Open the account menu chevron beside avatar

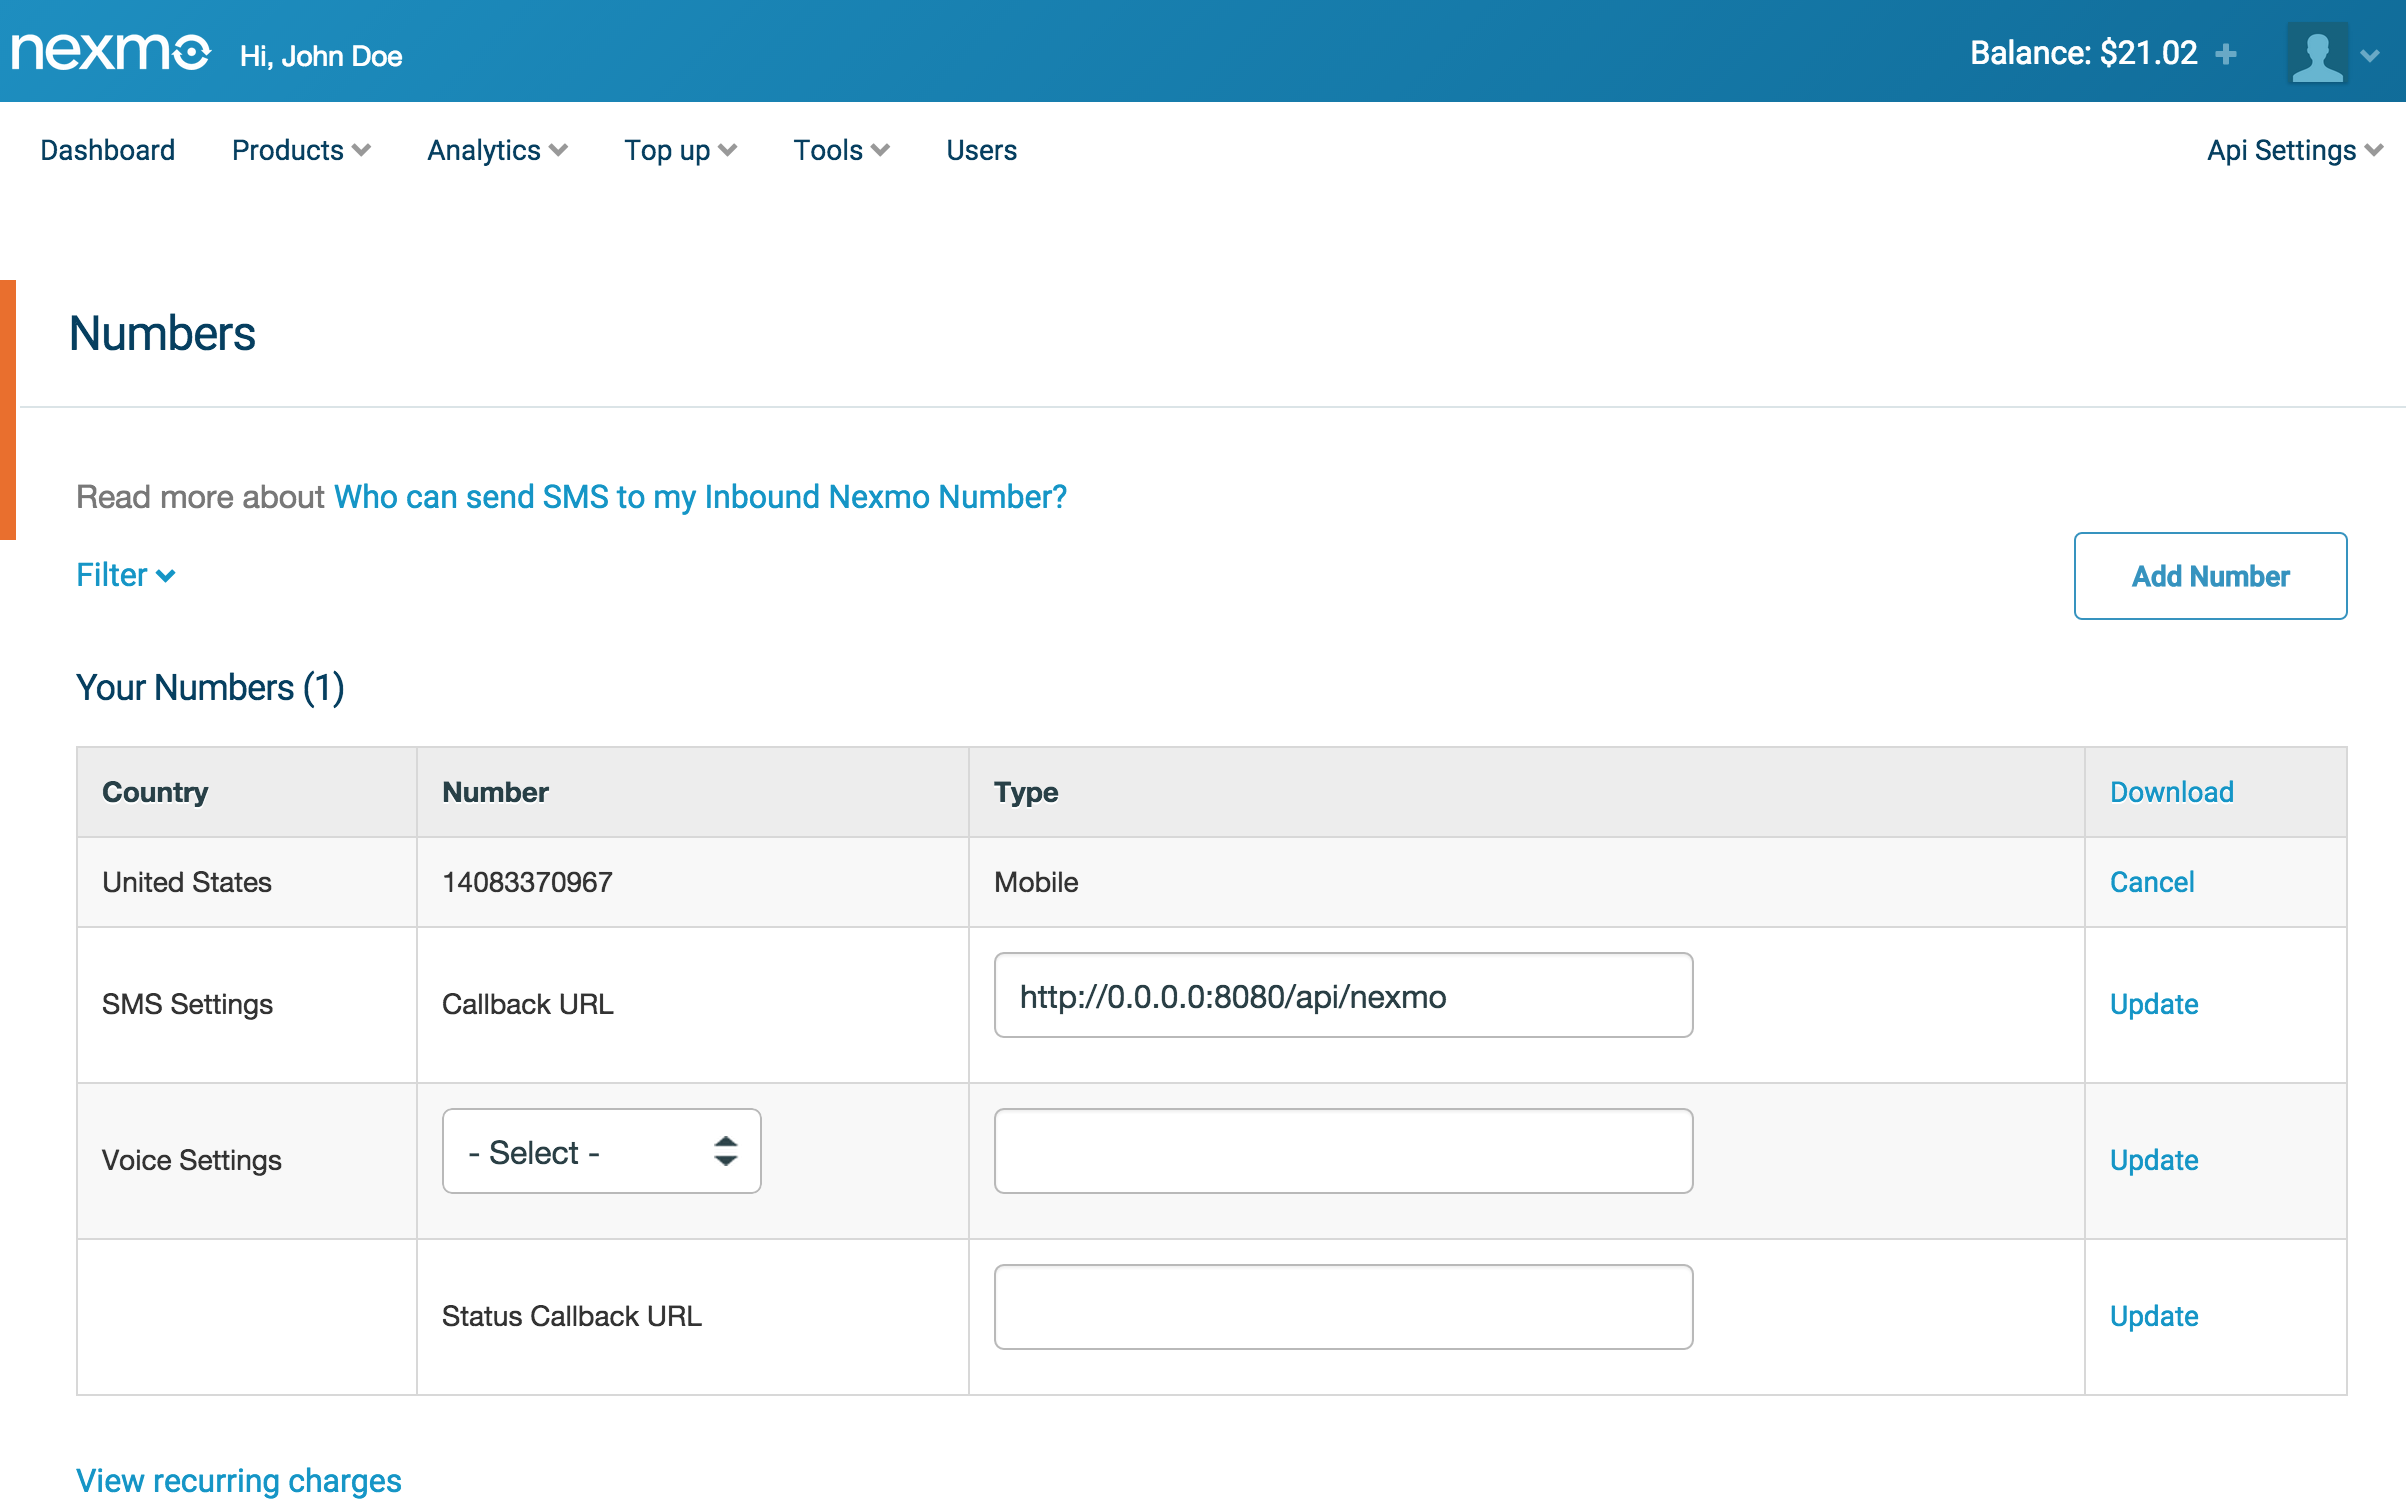(2370, 56)
